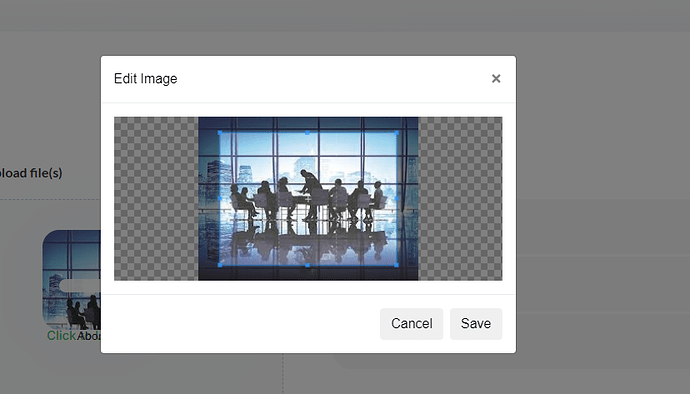Click the Save button
The width and height of the screenshot is (690, 394).
(476, 324)
